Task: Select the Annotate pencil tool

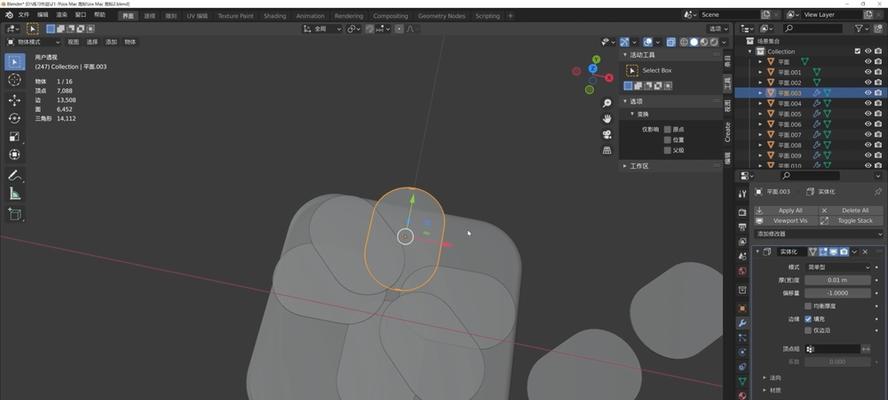Action: pos(15,176)
